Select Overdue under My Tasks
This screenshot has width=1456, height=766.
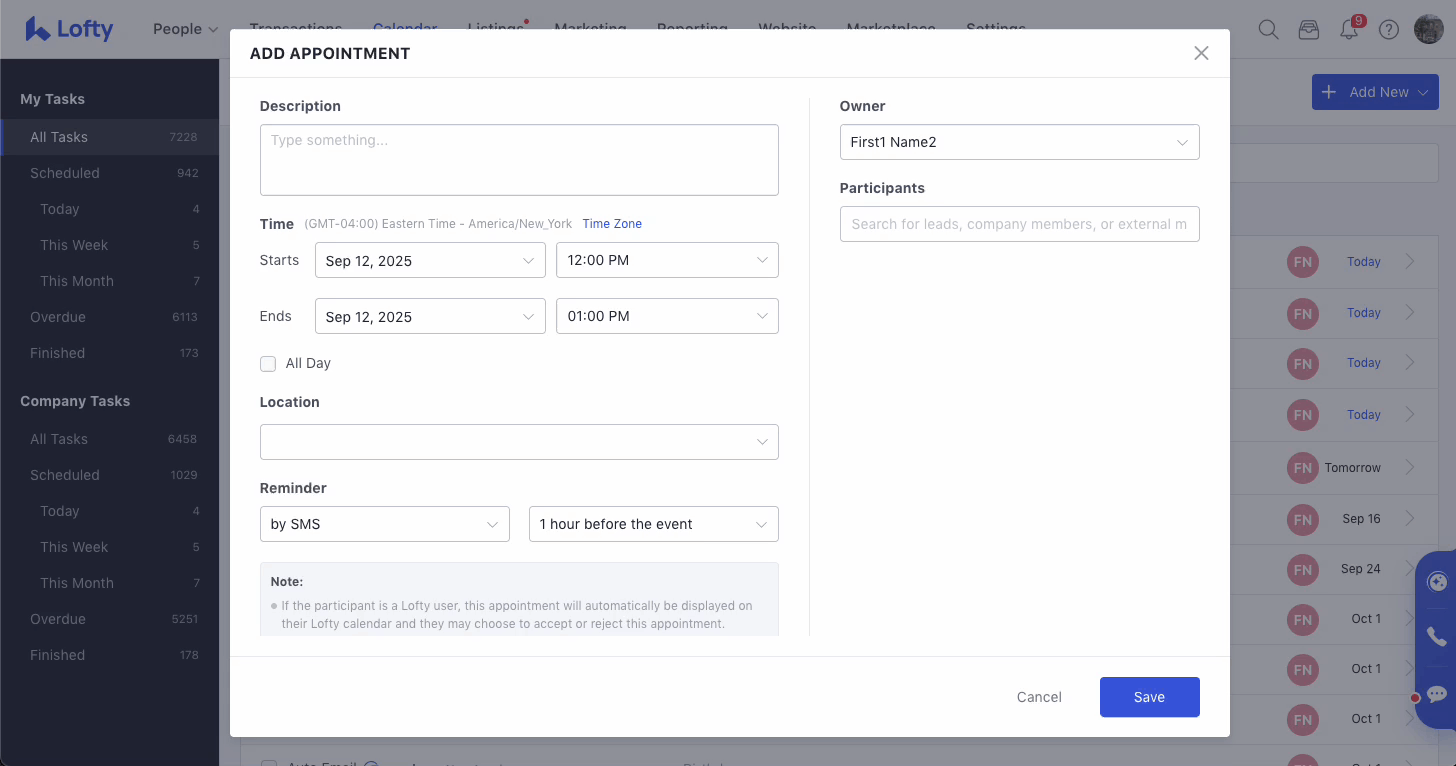coord(58,317)
